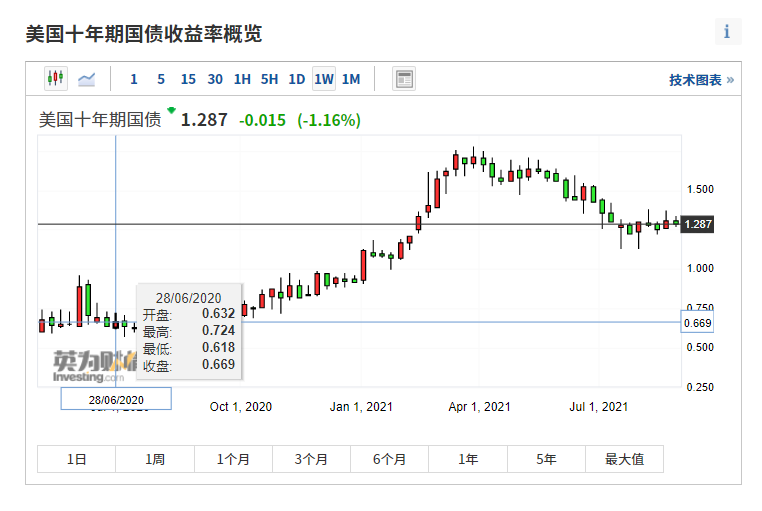Choose the 5年 time range

[x=546, y=459]
